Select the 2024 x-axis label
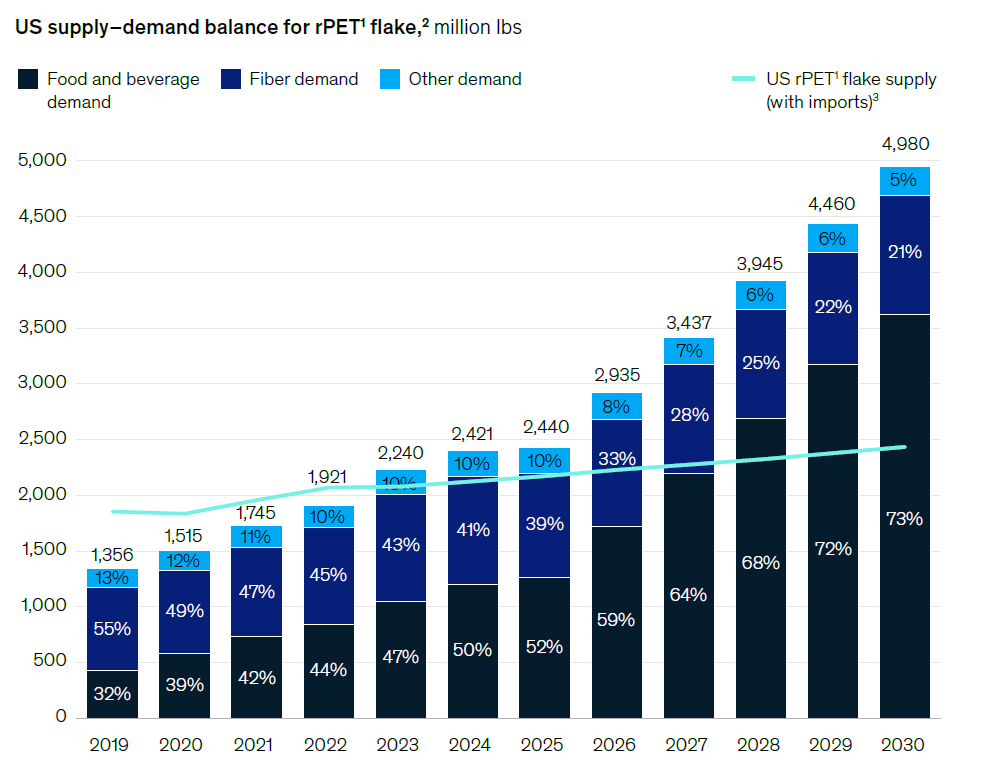 coord(470,745)
